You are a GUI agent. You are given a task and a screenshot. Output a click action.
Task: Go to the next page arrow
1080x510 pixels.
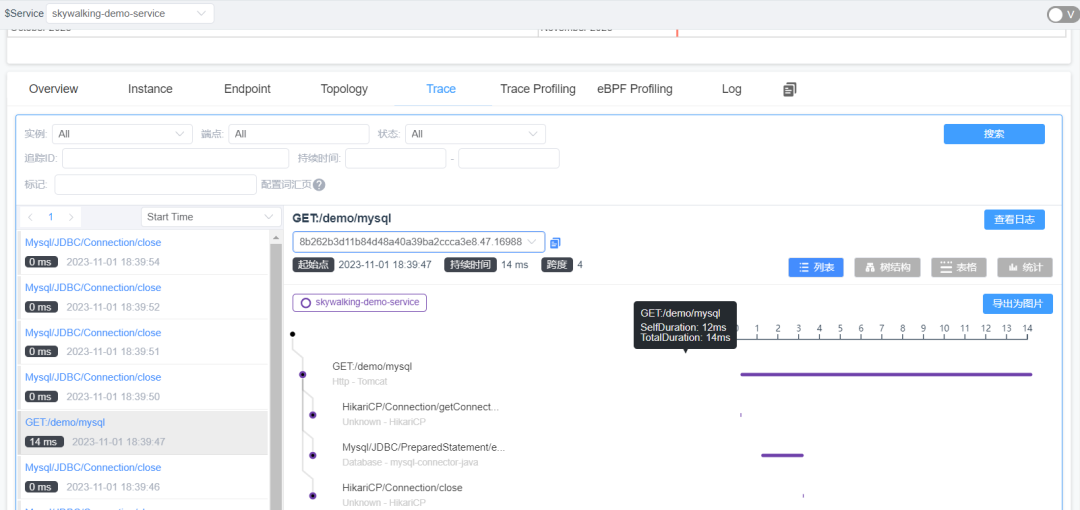tap(70, 217)
